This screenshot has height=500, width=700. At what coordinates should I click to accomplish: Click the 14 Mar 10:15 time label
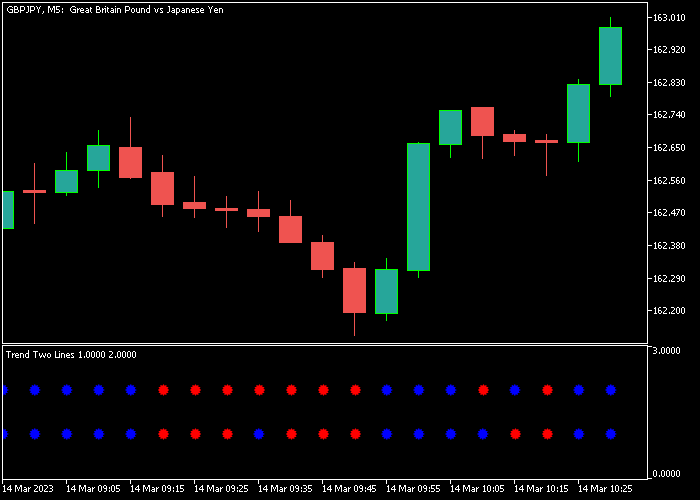pyautogui.click(x=541, y=489)
